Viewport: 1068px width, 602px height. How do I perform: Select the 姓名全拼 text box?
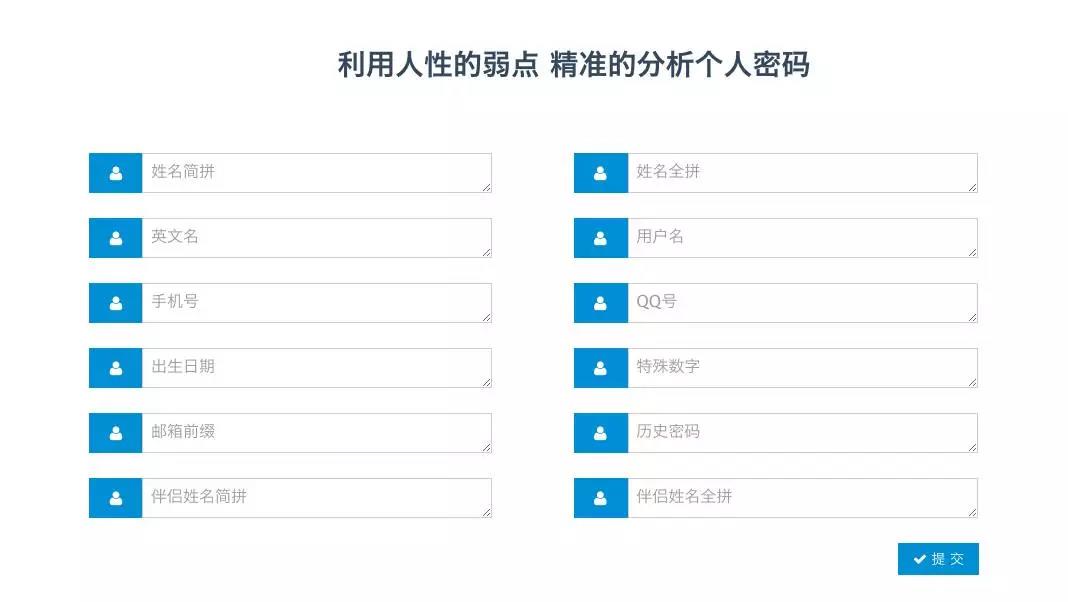pyautogui.click(x=802, y=173)
